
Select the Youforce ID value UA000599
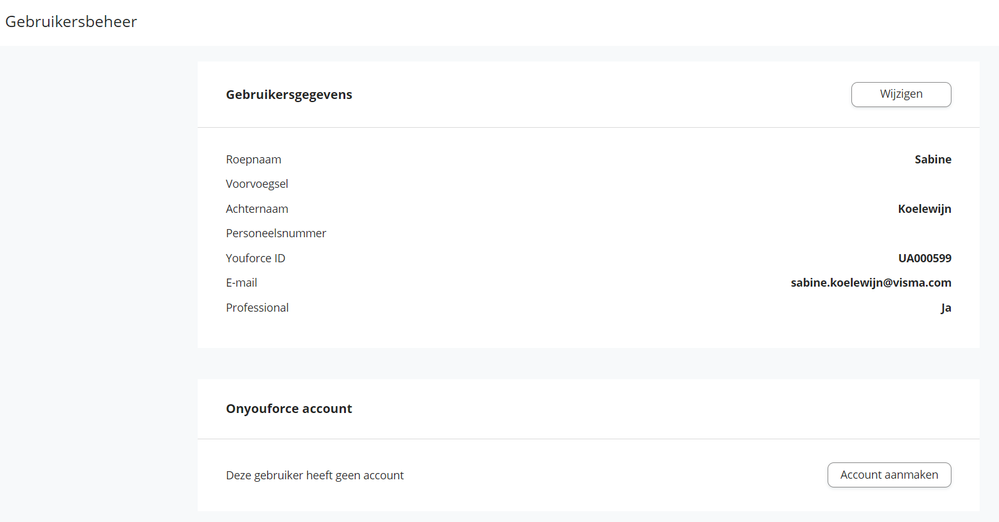click(x=925, y=259)
